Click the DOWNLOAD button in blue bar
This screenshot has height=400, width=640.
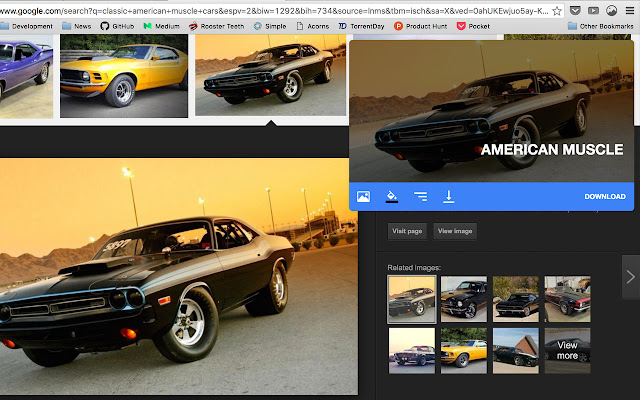[x=605, y=196]
